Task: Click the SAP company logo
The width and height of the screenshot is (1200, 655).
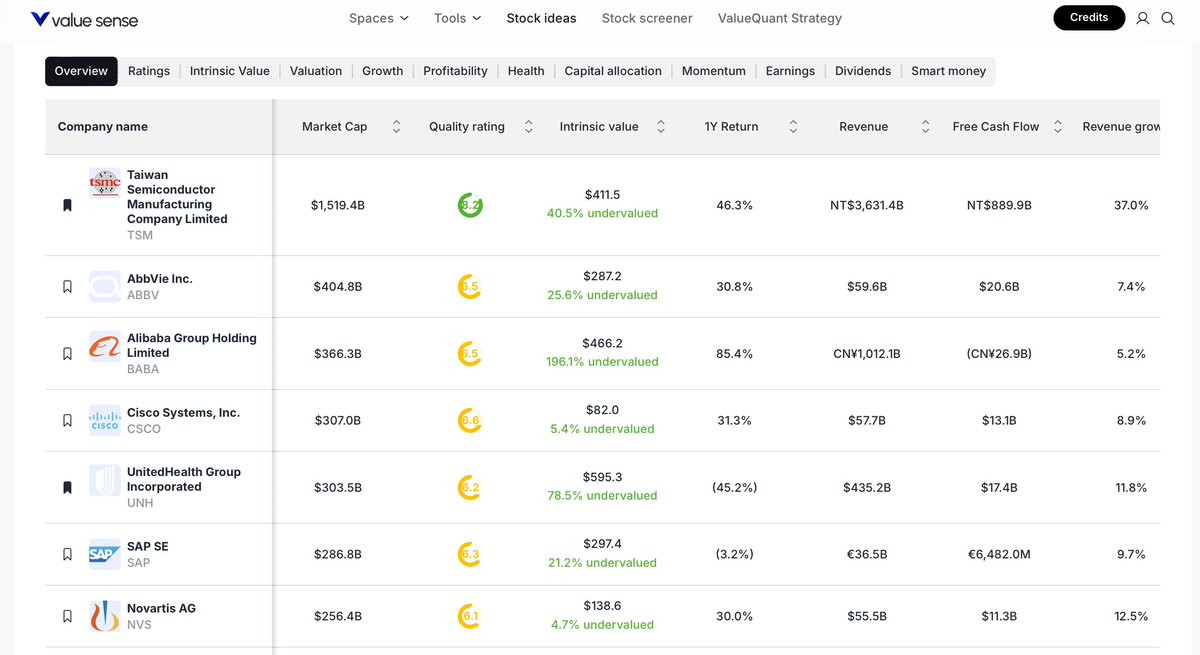Action: 105,554
